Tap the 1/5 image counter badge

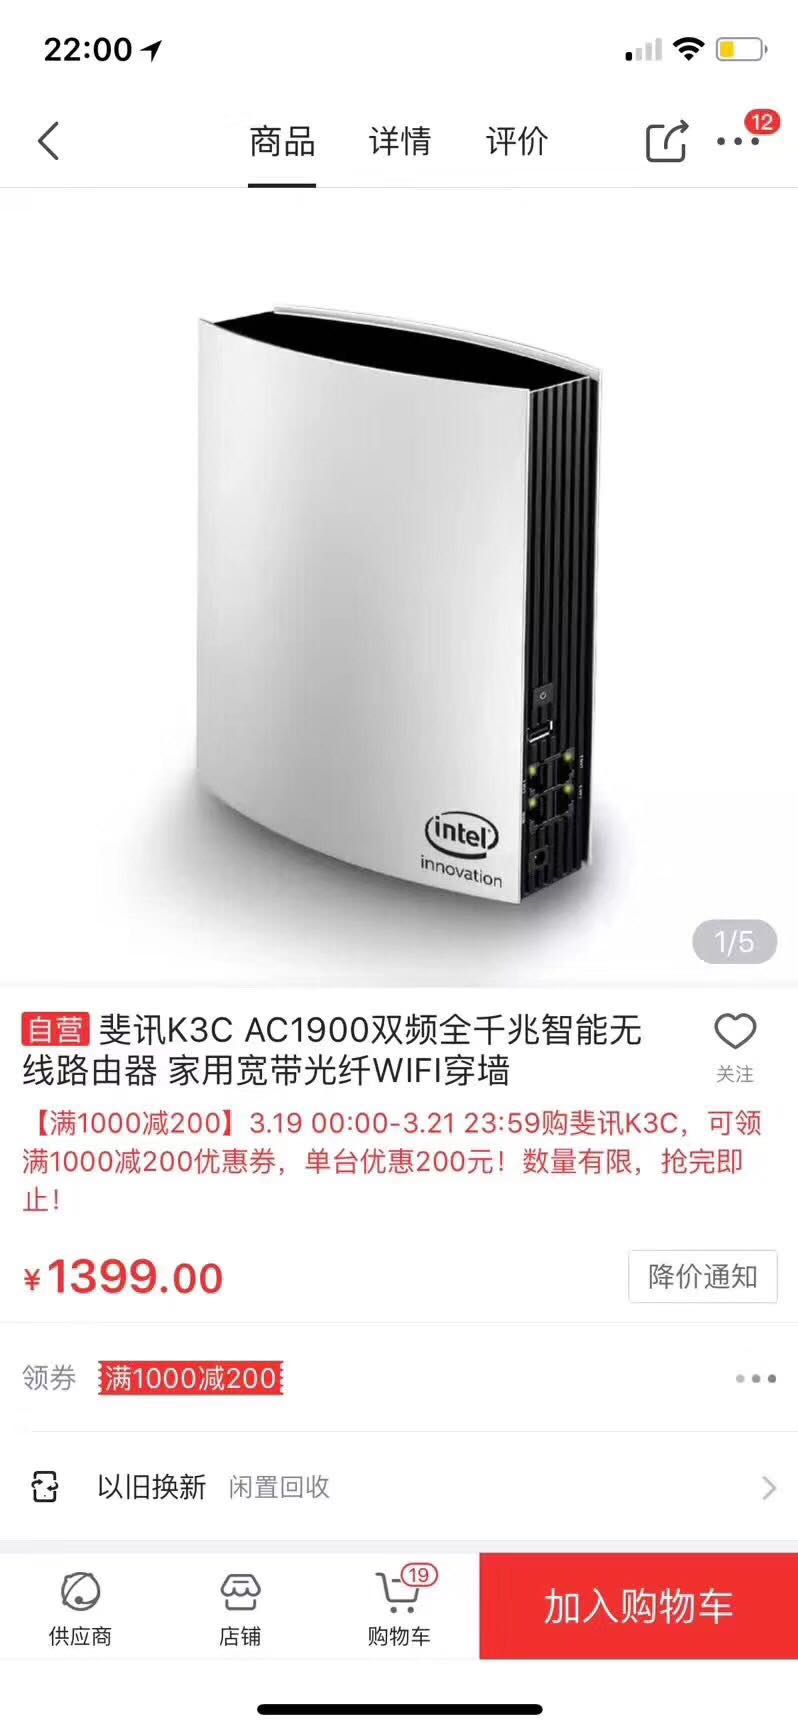click(x=735, y=942)
